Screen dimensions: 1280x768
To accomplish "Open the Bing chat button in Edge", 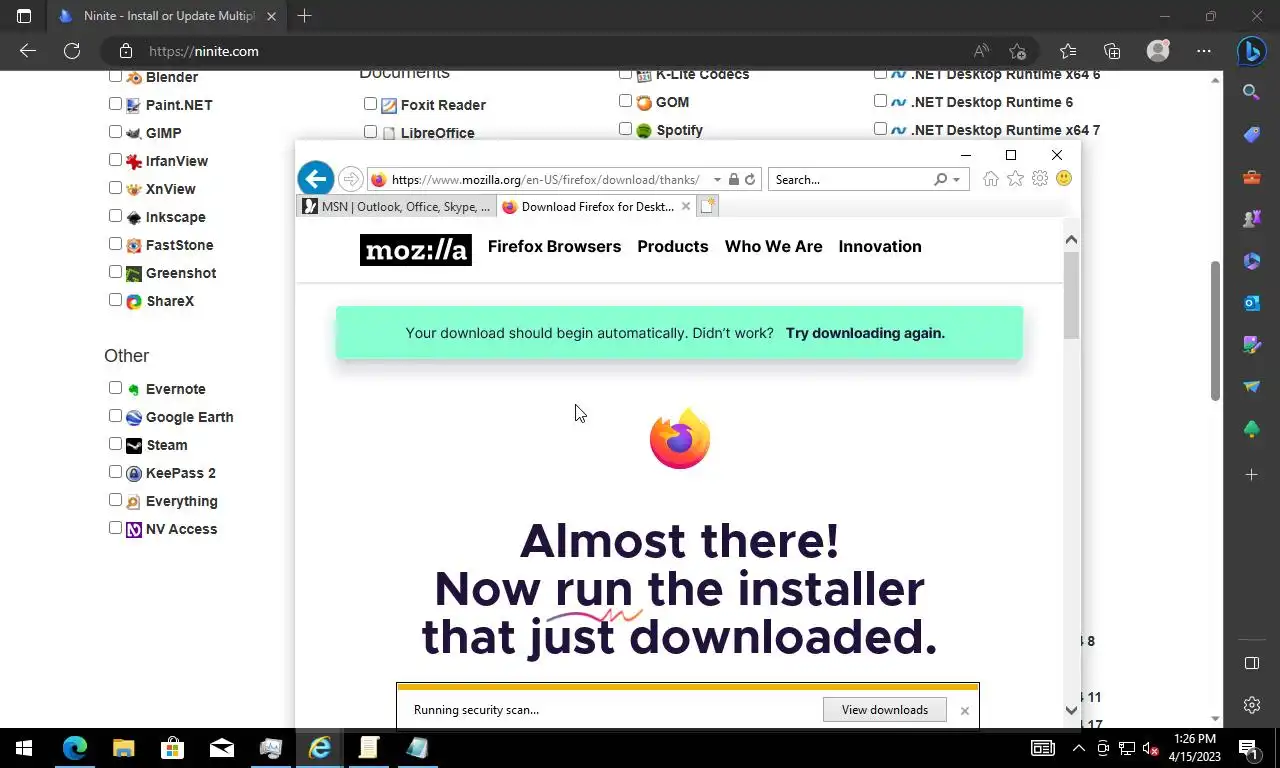I will pos(1251,51).
